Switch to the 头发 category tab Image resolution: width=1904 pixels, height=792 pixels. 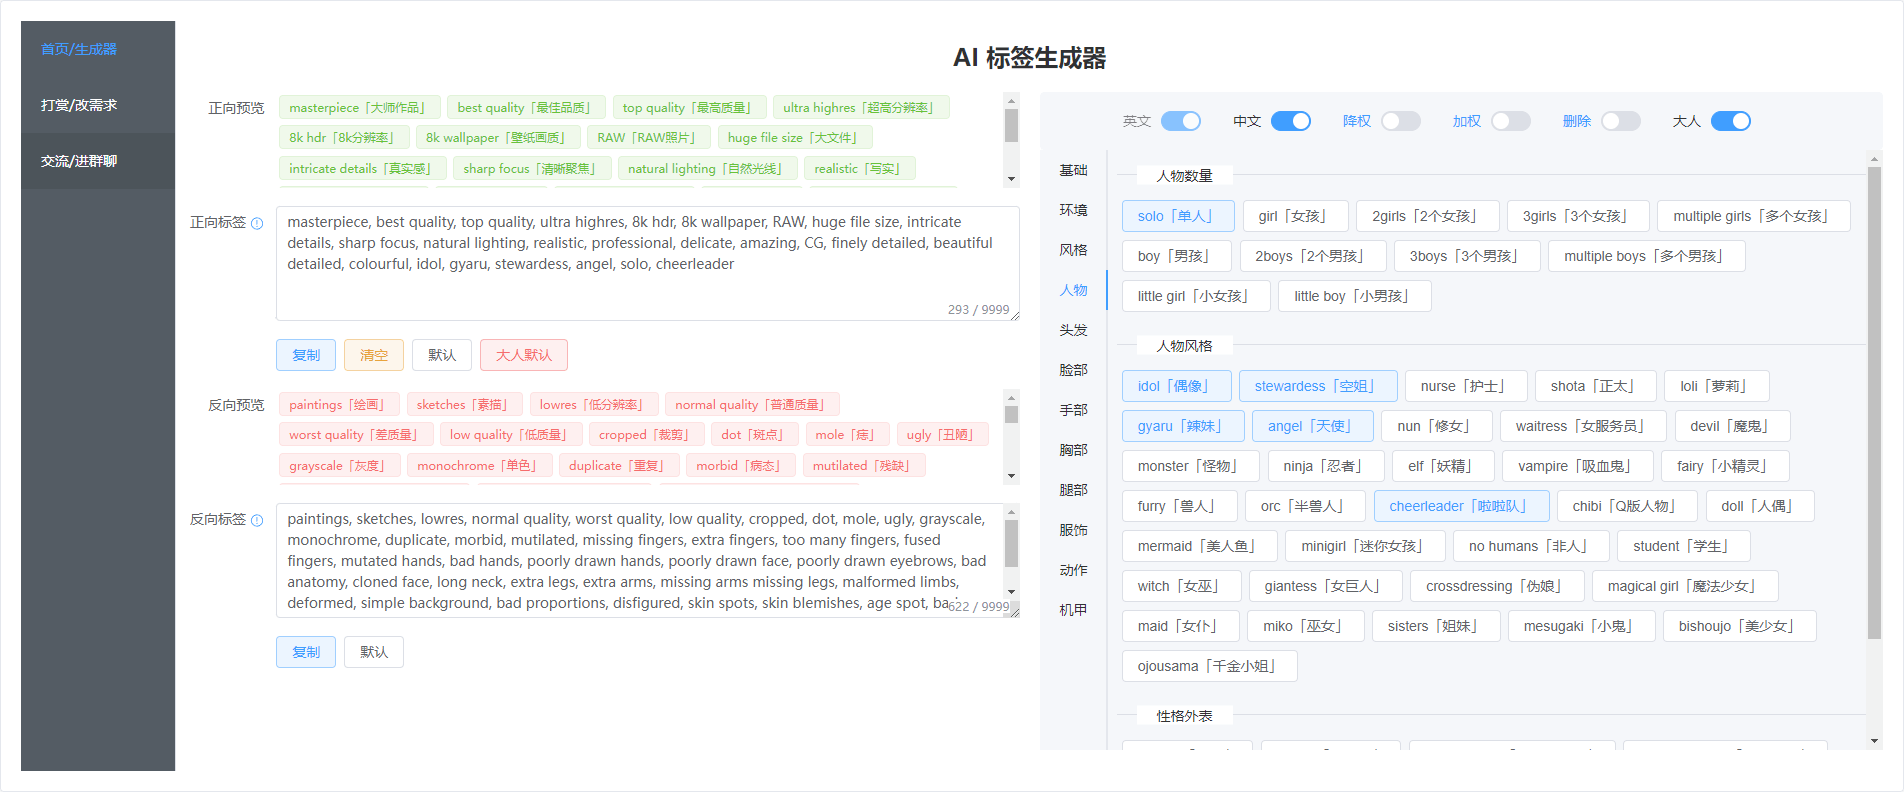coord(1073,330)
